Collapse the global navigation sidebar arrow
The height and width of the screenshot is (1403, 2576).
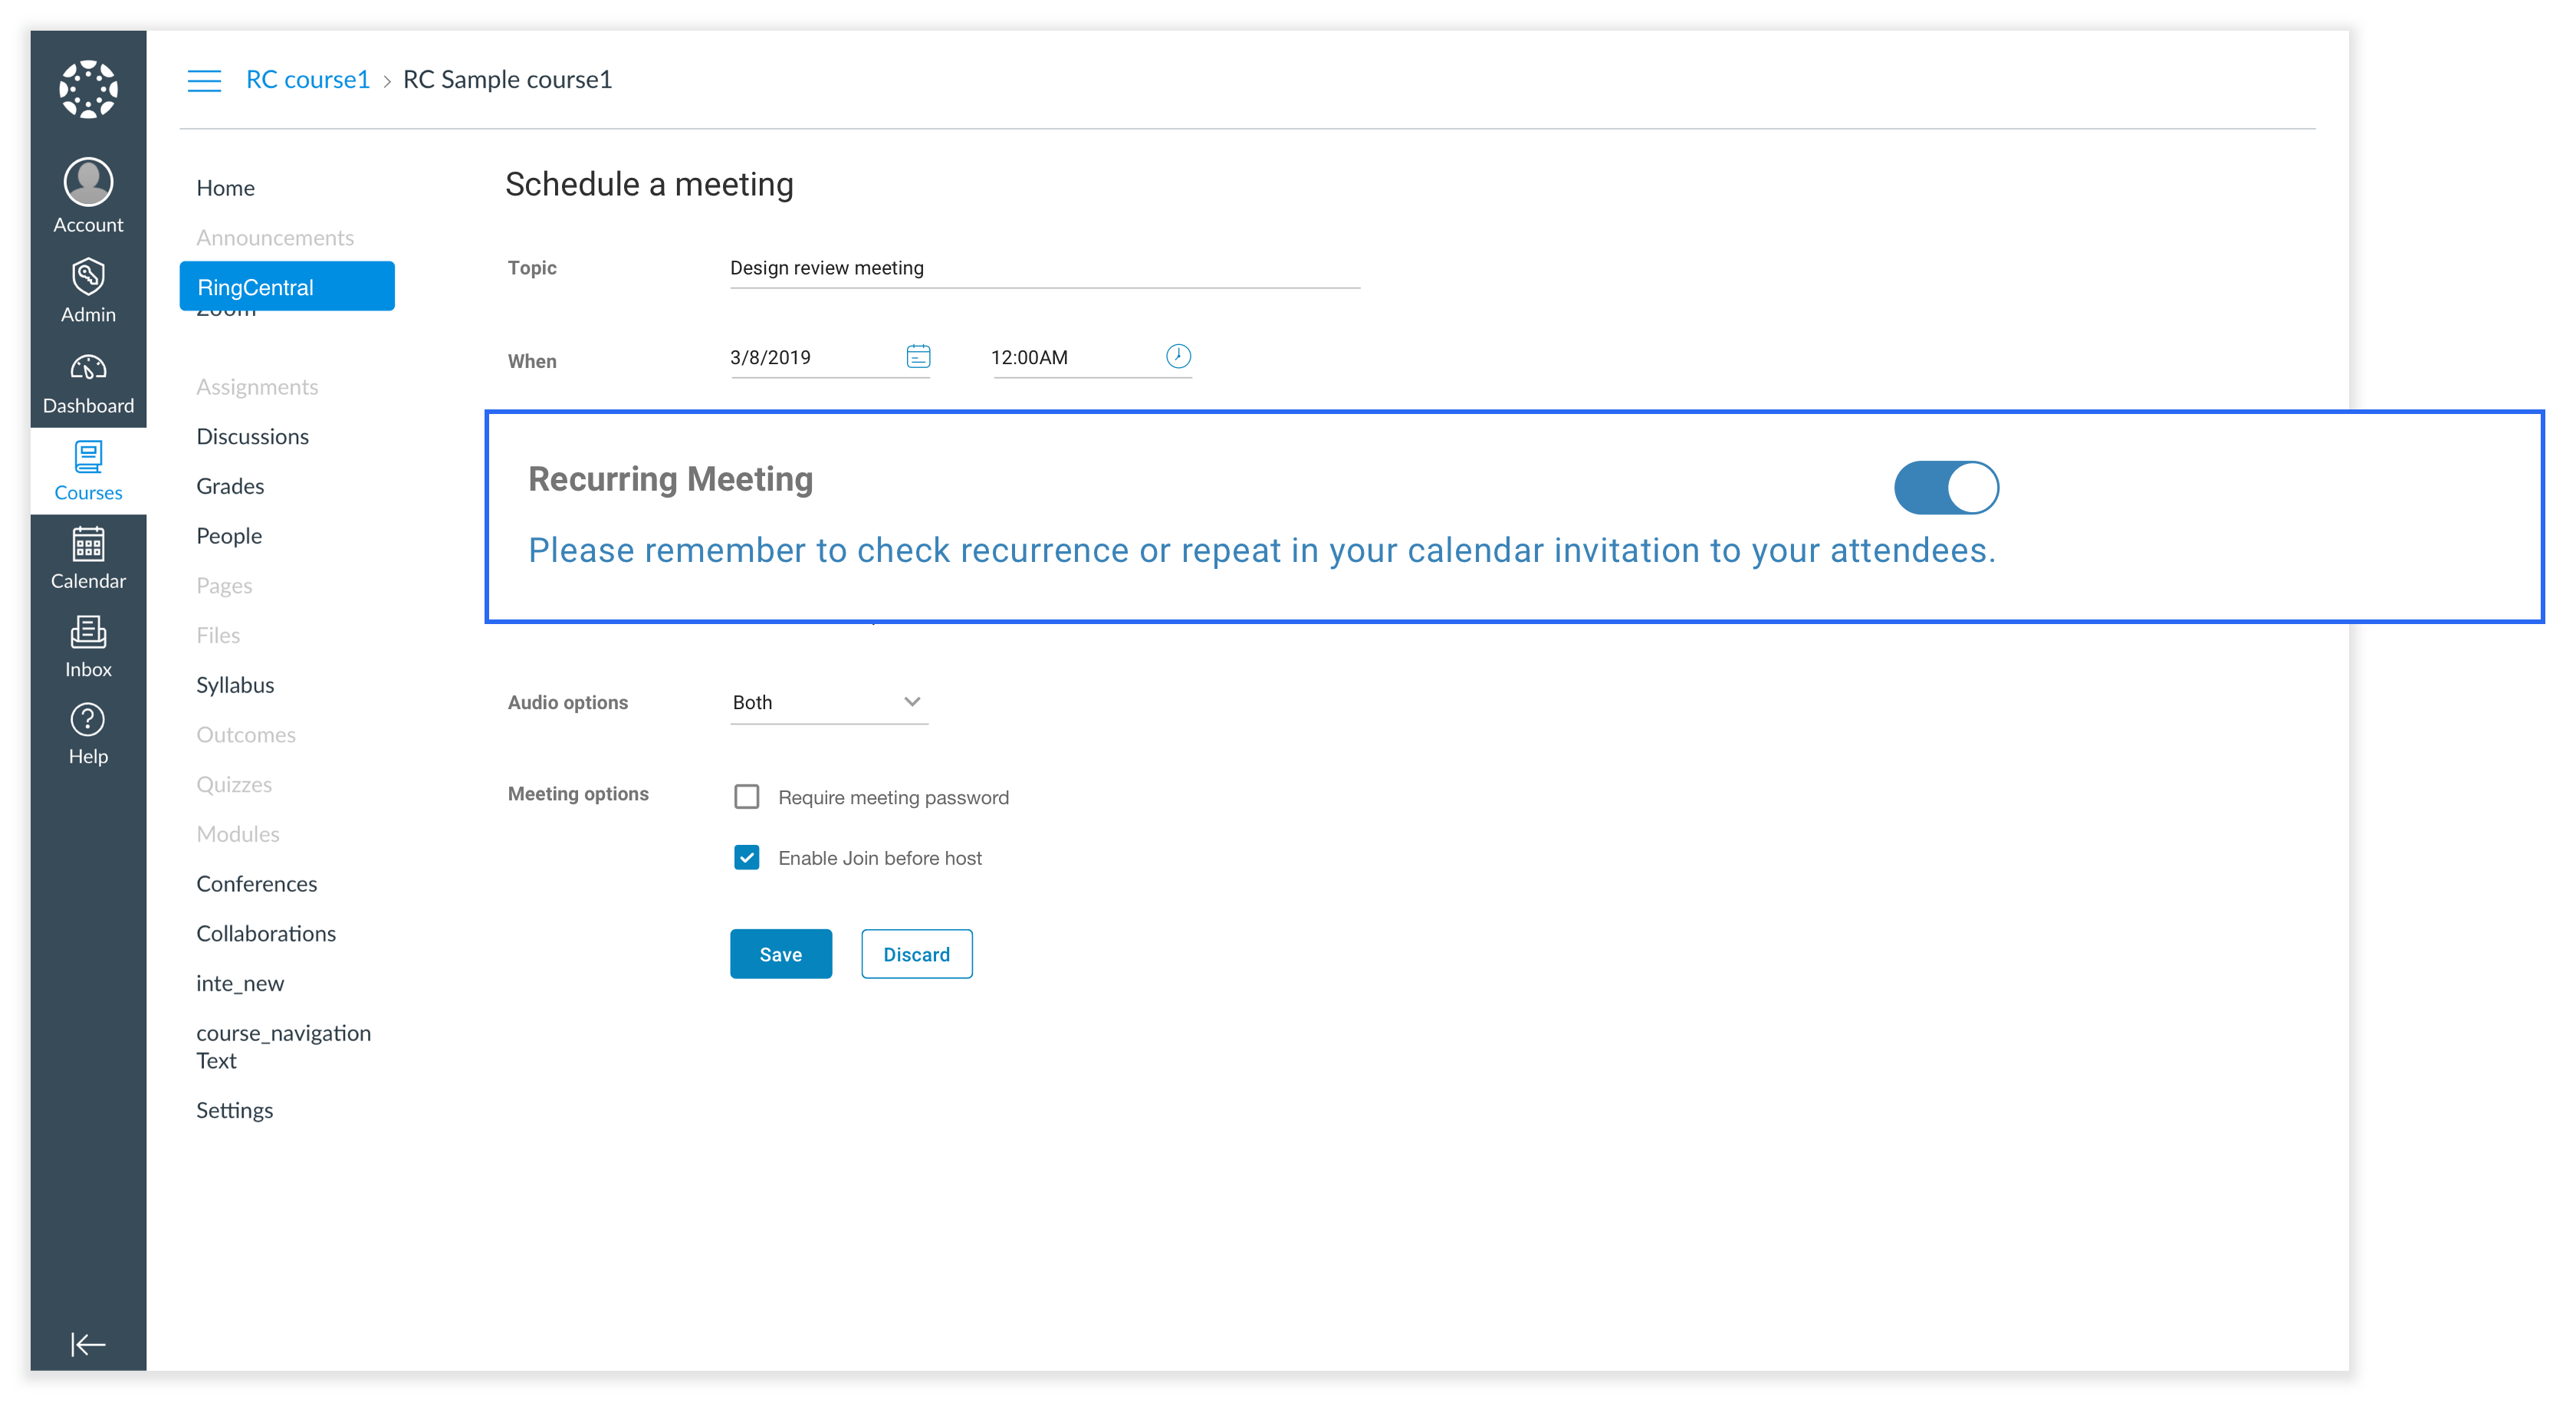point(88,1343)
